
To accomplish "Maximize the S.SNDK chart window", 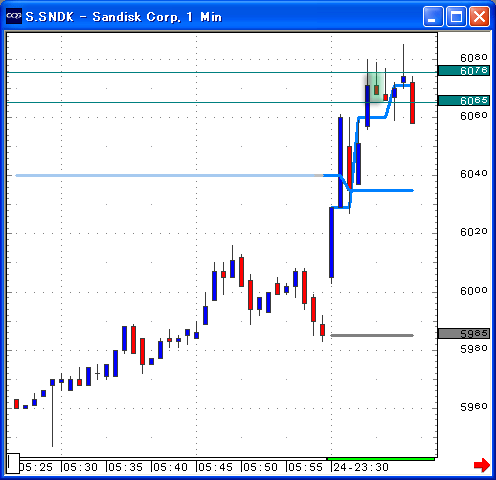I will point(456,16).
